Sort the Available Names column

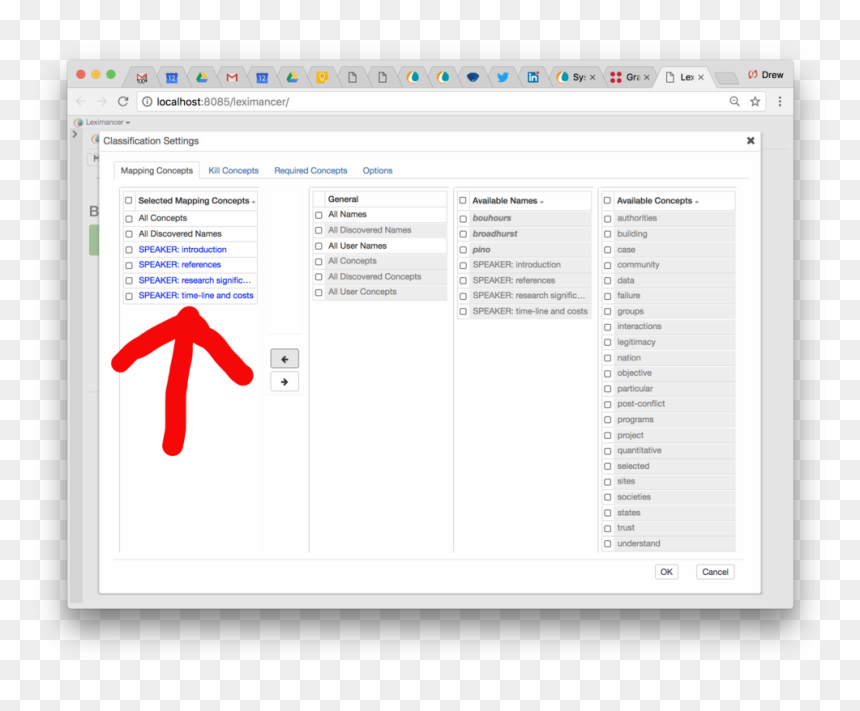[x=508, y=201]
